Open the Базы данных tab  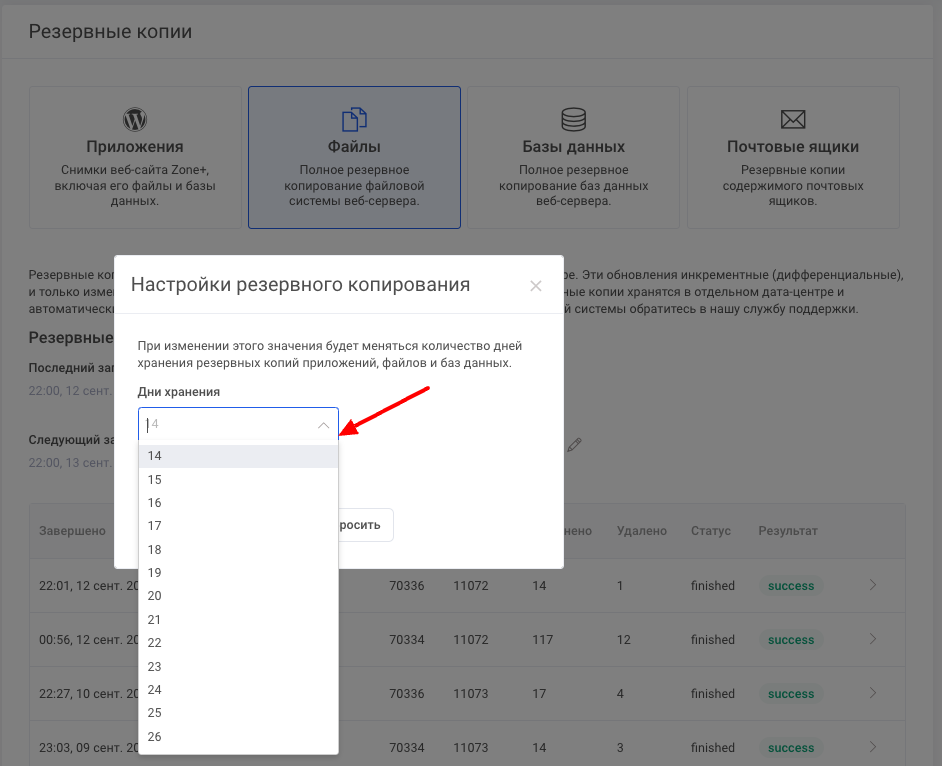(x=573, y=158)
